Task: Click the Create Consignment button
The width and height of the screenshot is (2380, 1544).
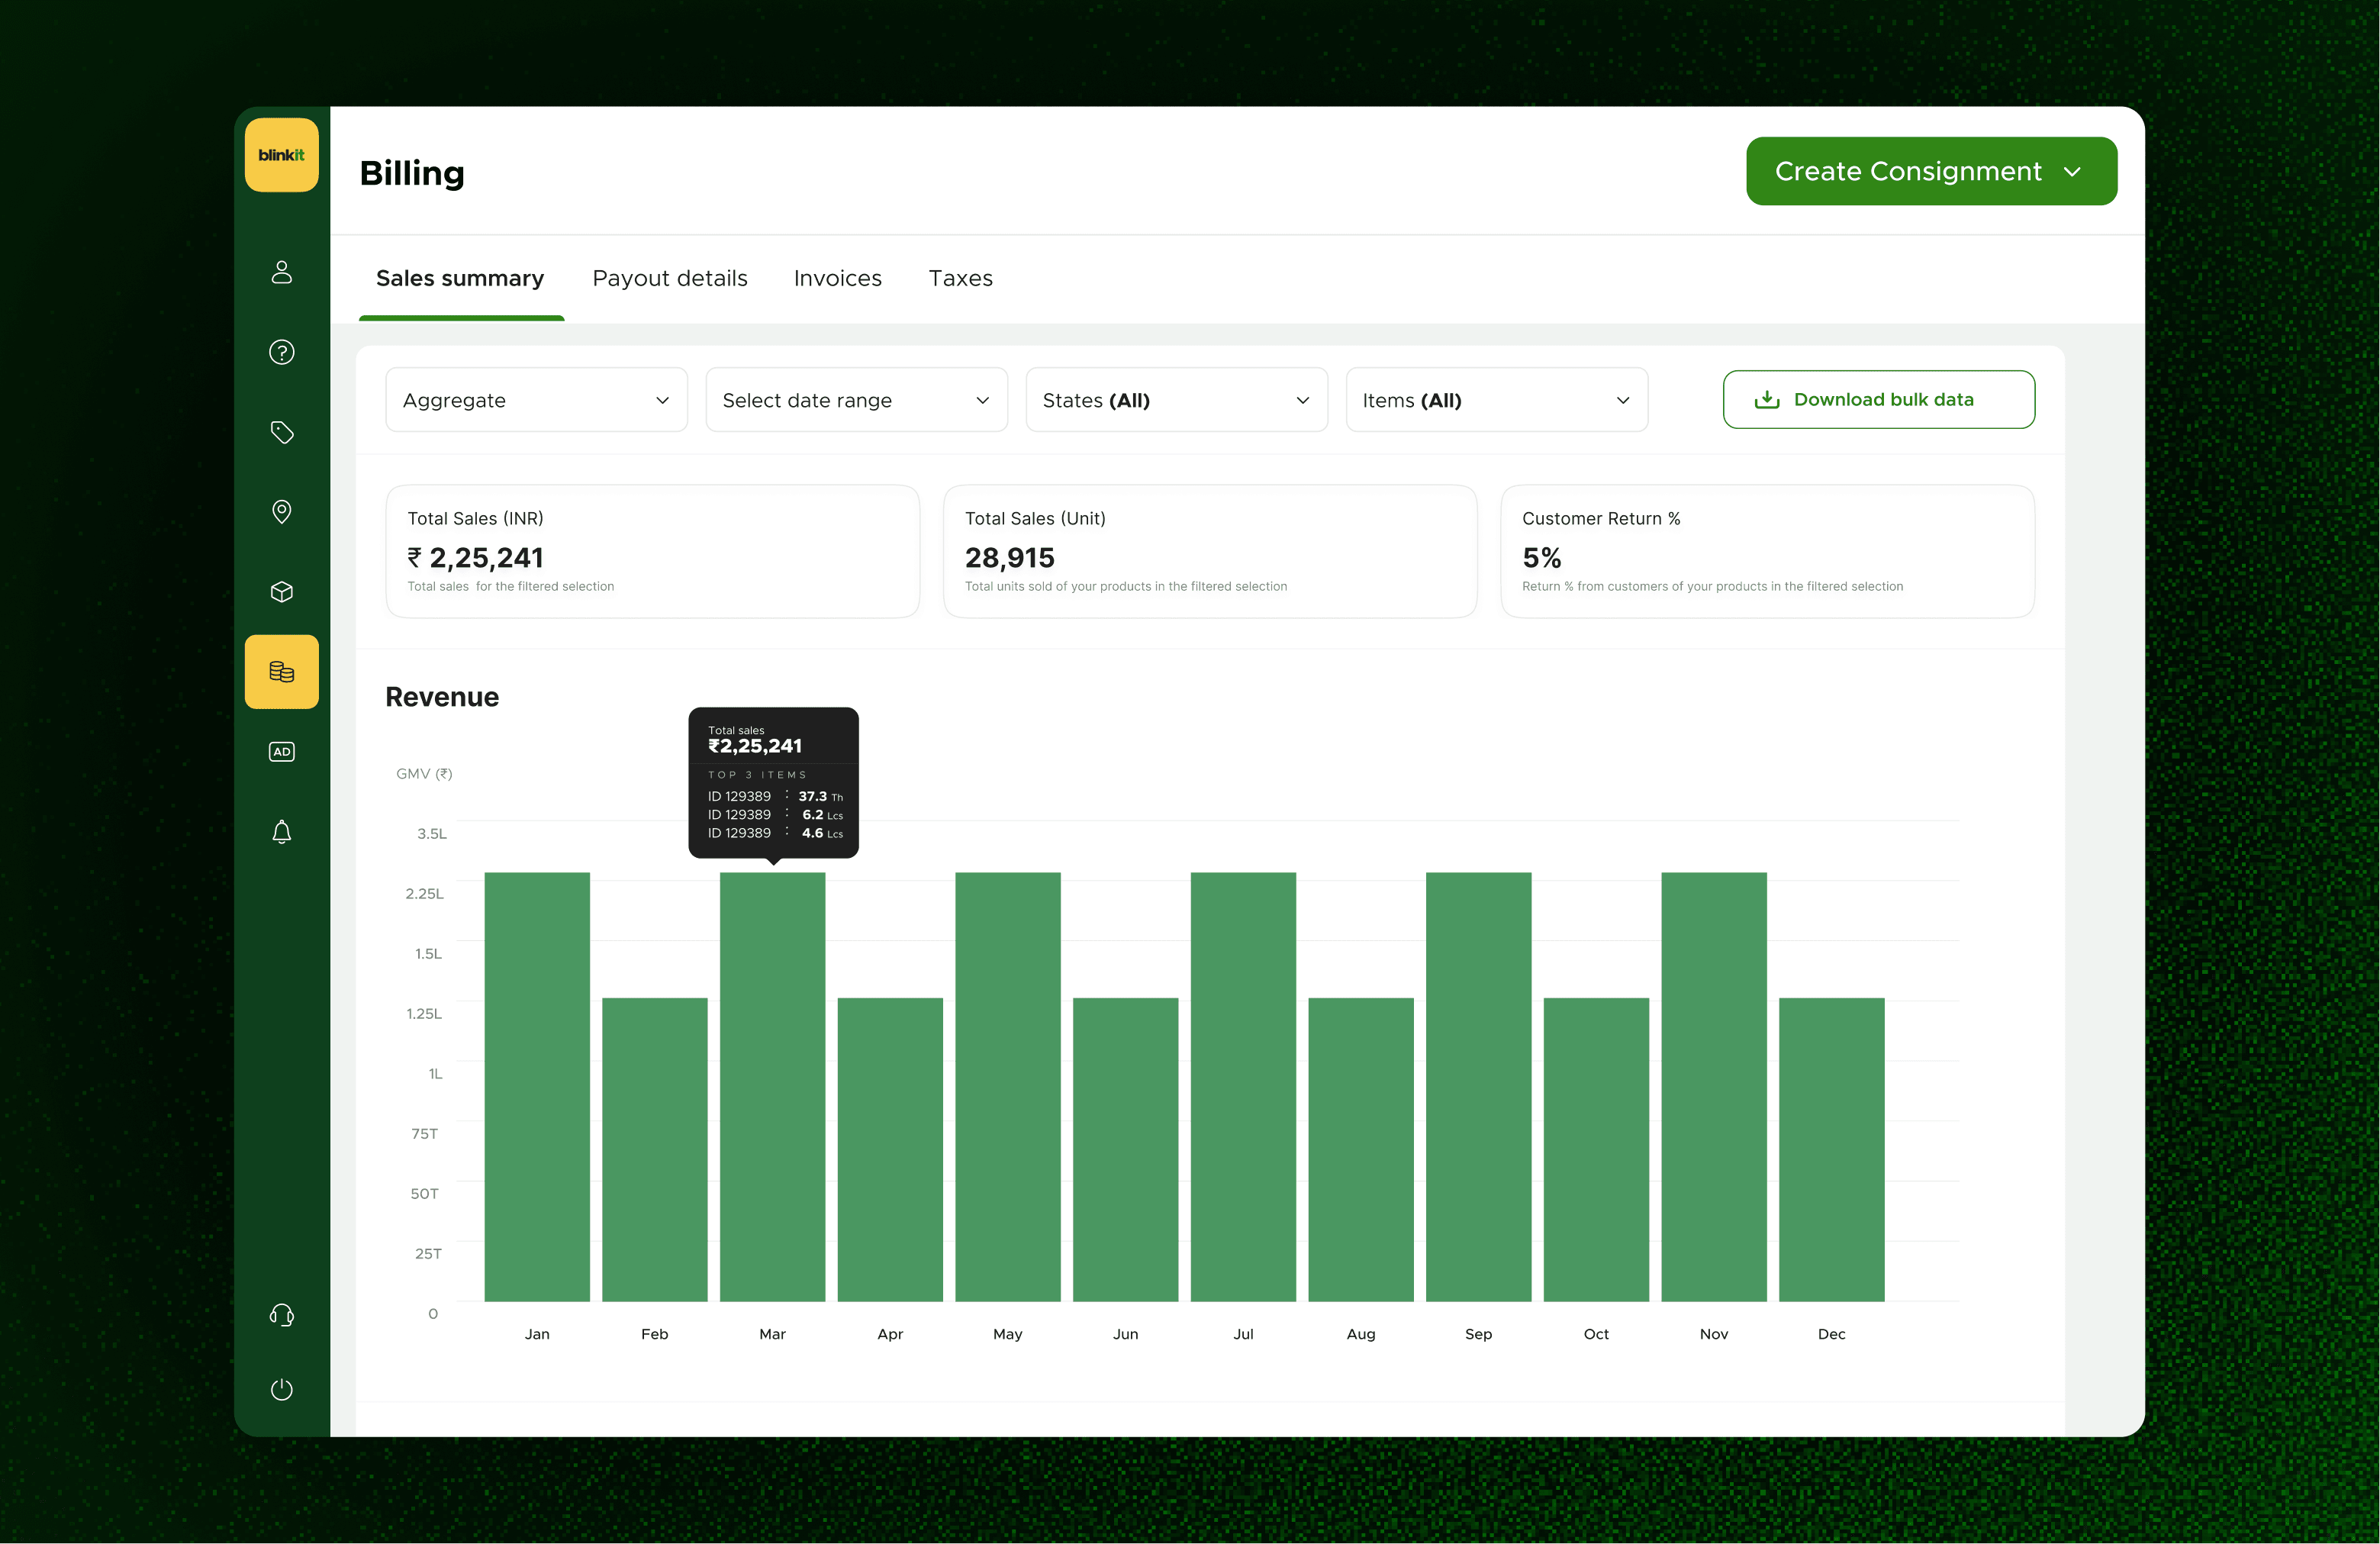Action: (x=1930, y=171)
